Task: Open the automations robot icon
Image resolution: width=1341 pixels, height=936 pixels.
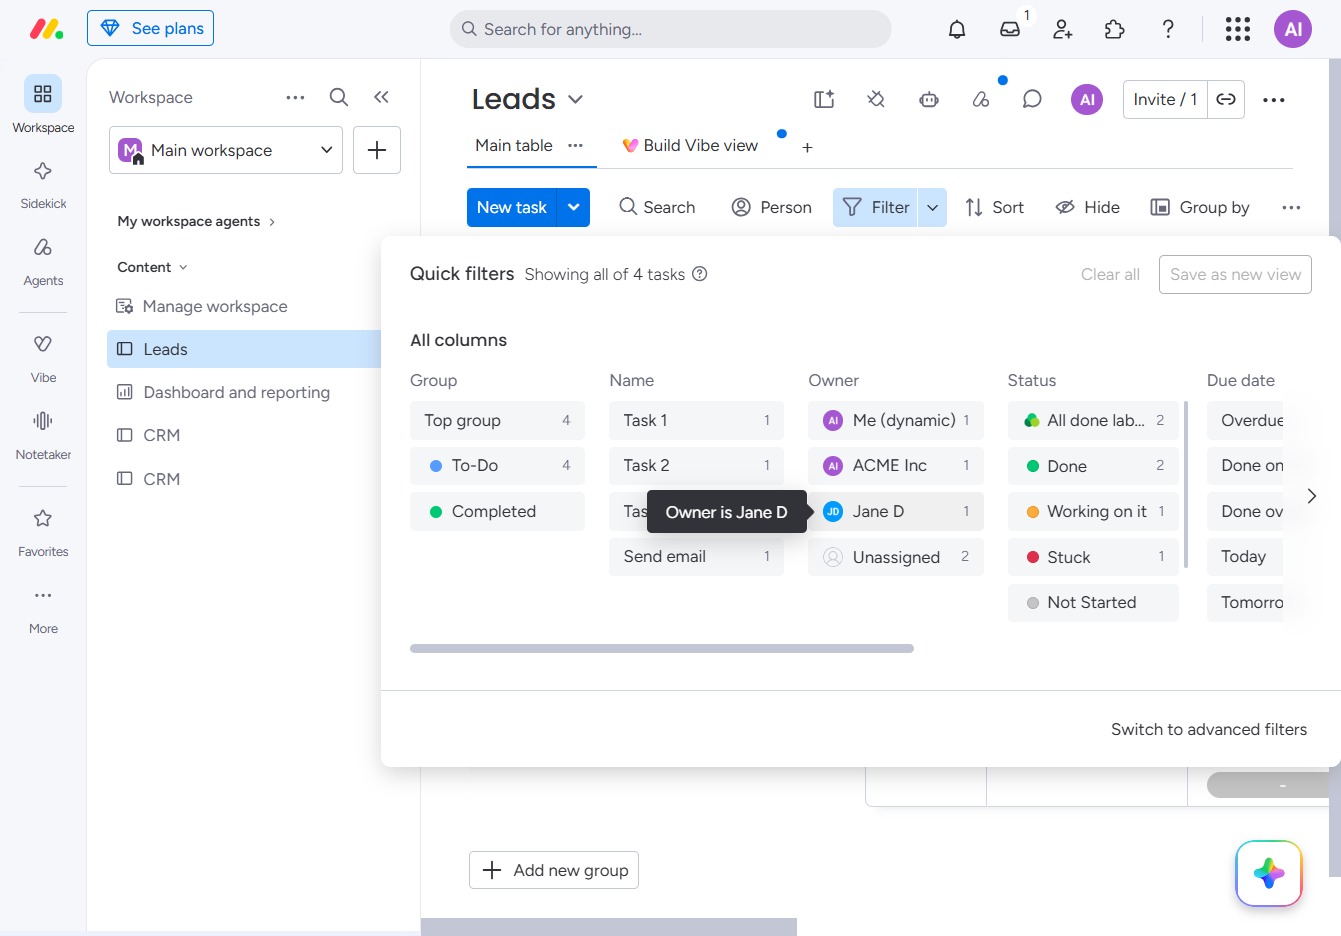Action: pos(929,99)
